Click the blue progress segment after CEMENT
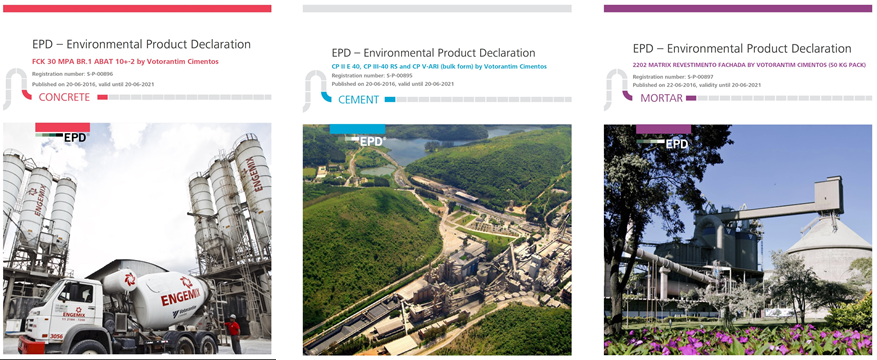 (390, 100)
